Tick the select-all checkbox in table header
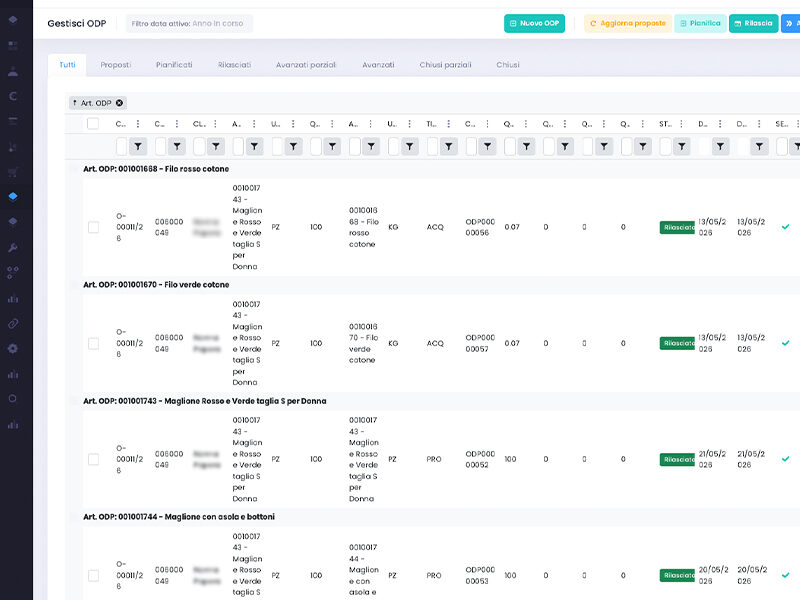The width and height of the screenshot is (800, 600). click(x=93, y=123)
